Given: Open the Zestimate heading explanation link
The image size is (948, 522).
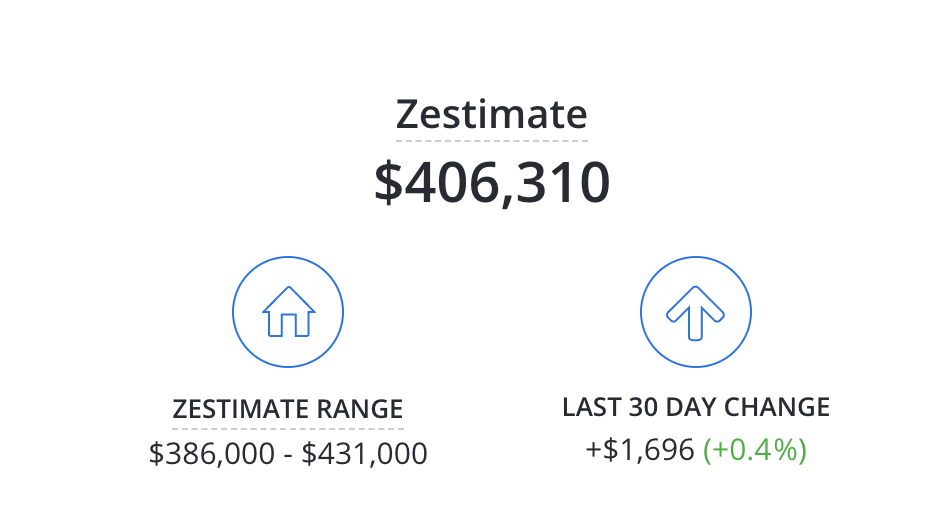Looking at the screenshot, I should point(491,114).
